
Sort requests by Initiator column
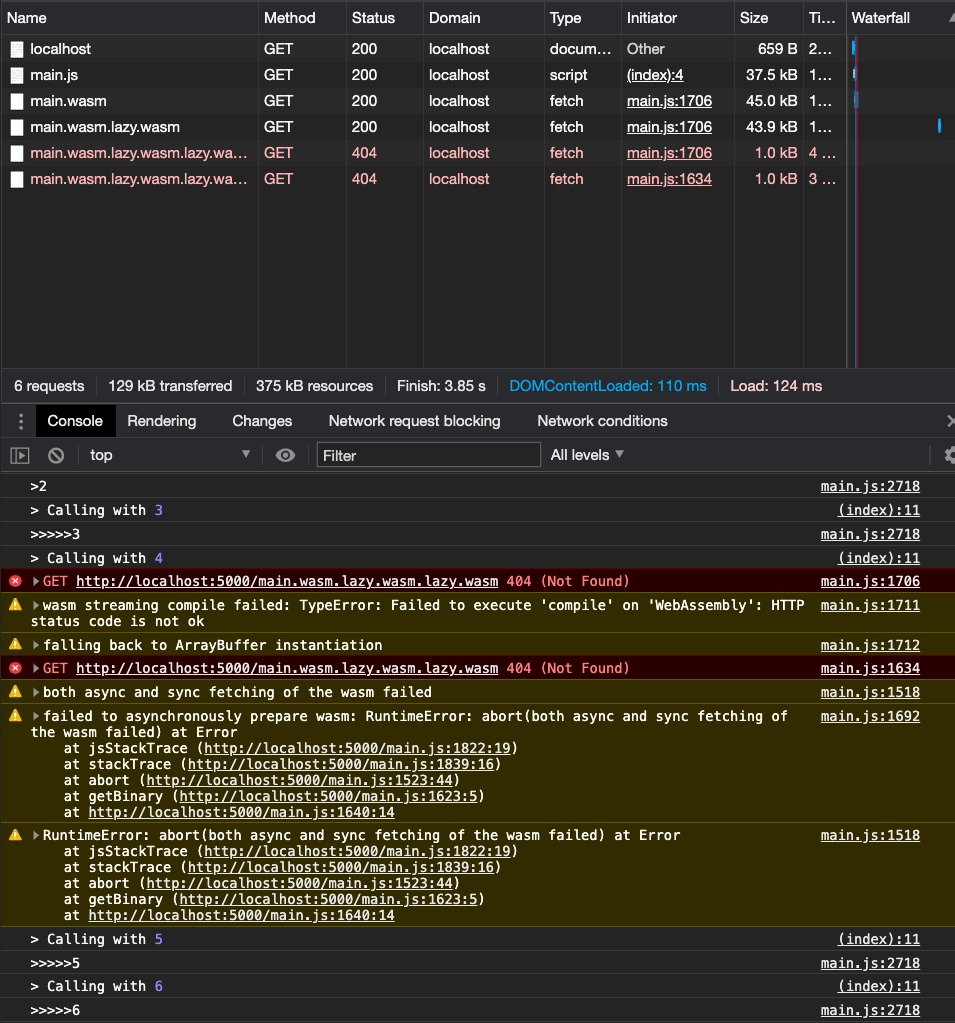click(x=678, y=18)
